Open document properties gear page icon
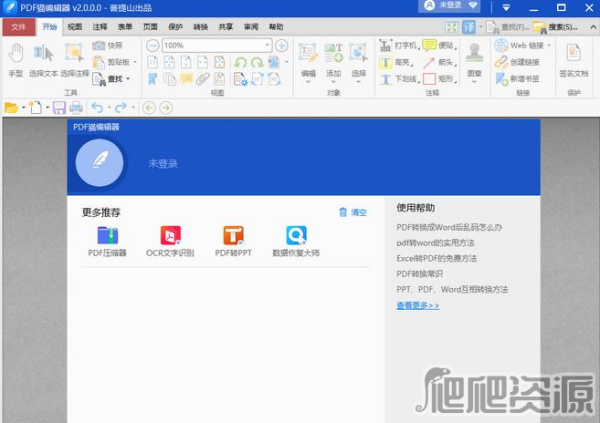 [x=240, y=79]
